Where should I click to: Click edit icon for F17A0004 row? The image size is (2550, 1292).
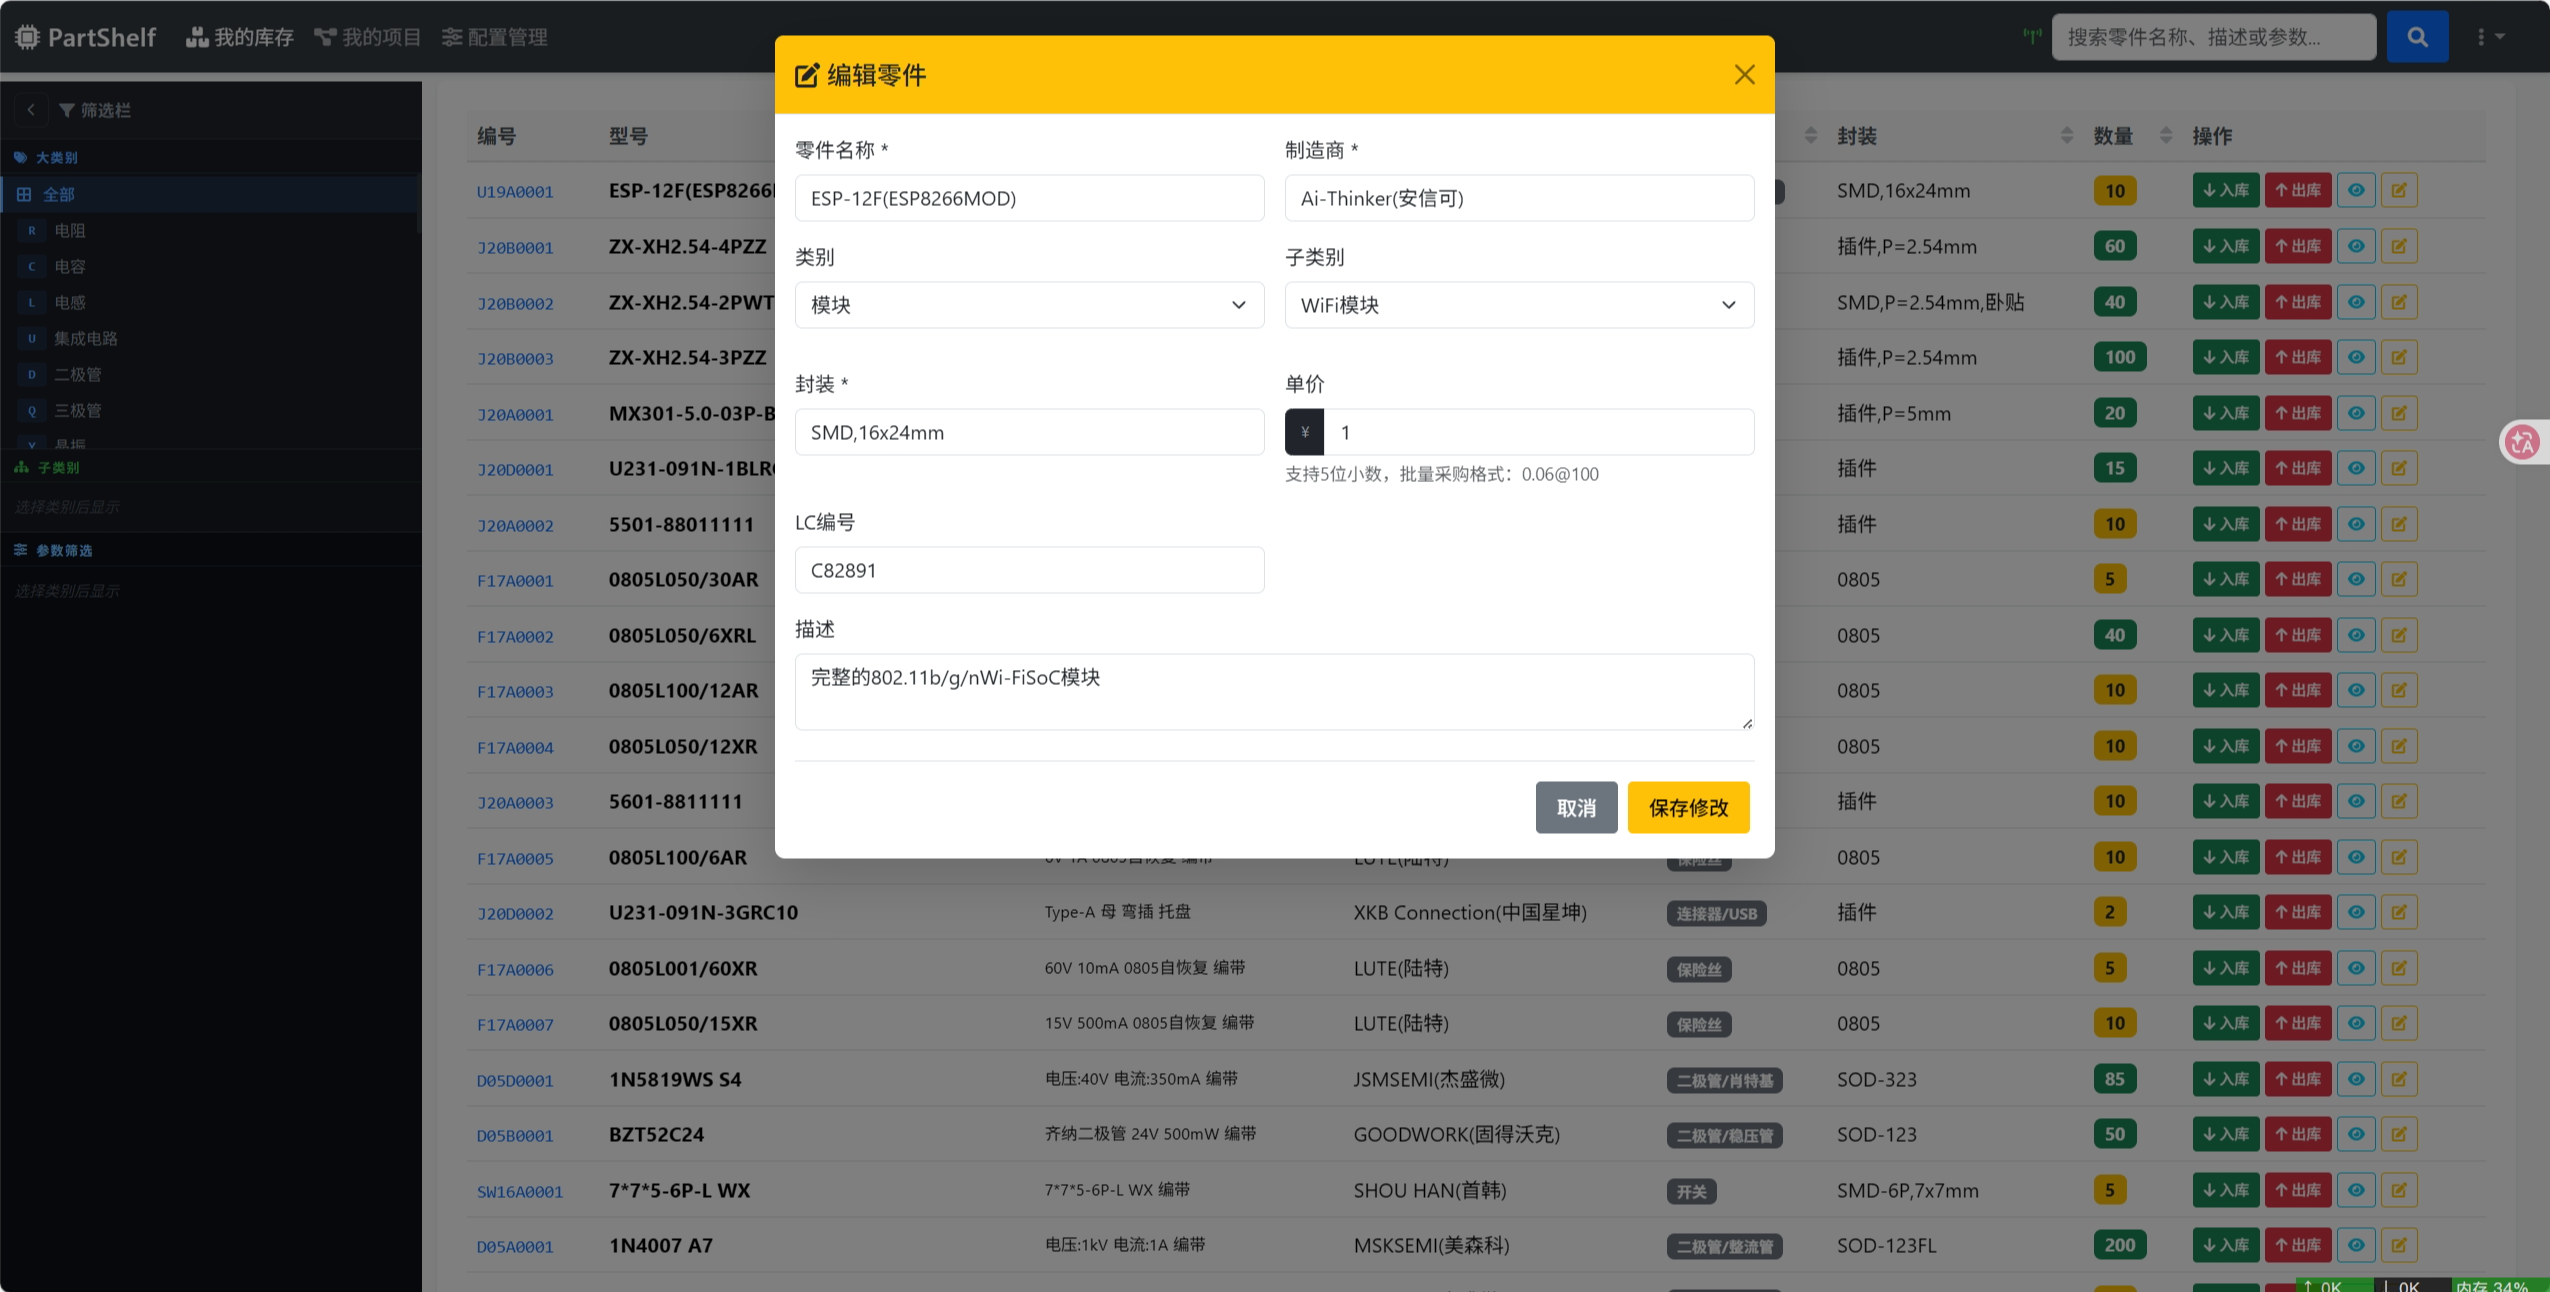(x=2399, y=746)
